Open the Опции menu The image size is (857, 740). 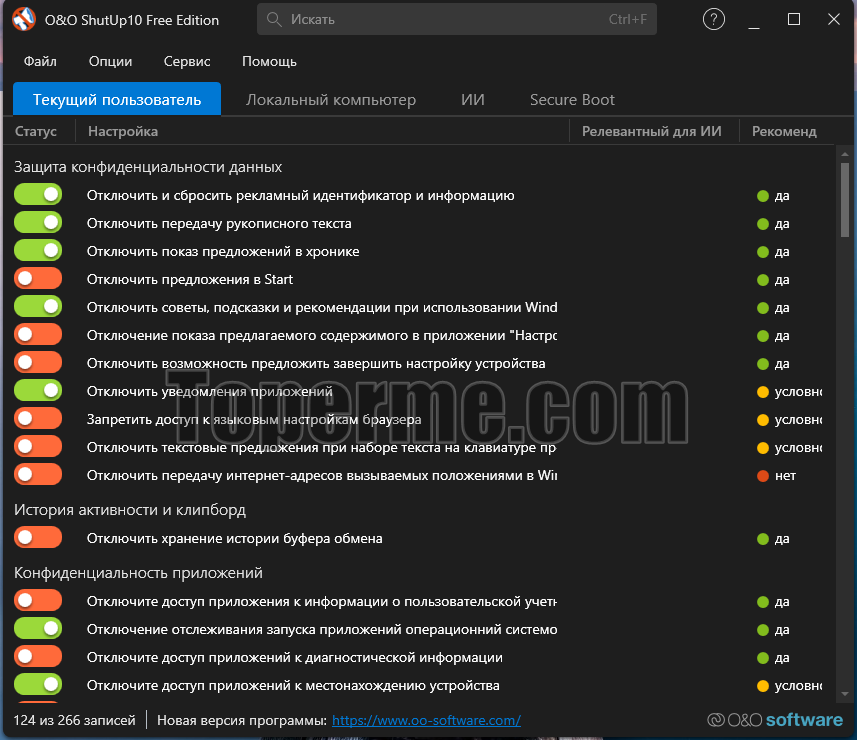(x=110, y=61)
